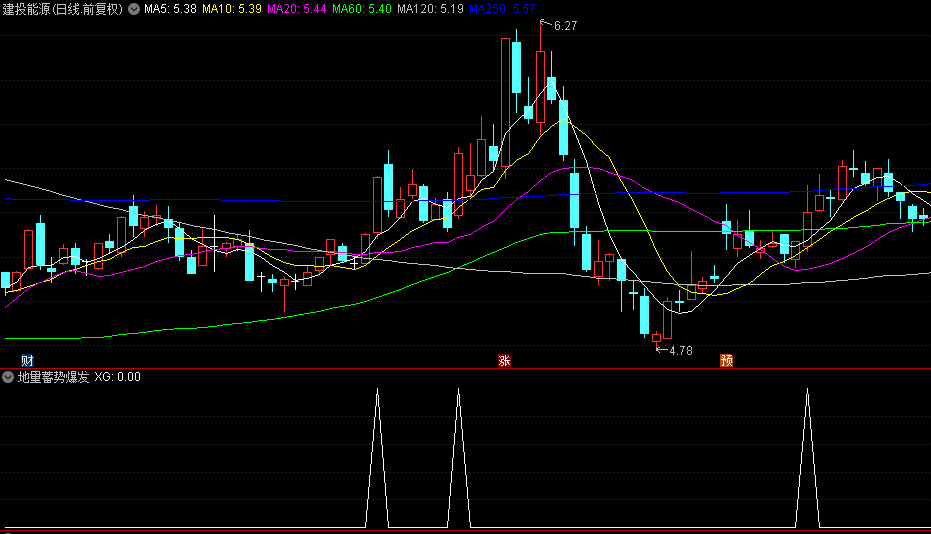Select the magenta MA20 label
This screenshot has width=931, height=534.
pyautogui.click(x=297, y=9)
